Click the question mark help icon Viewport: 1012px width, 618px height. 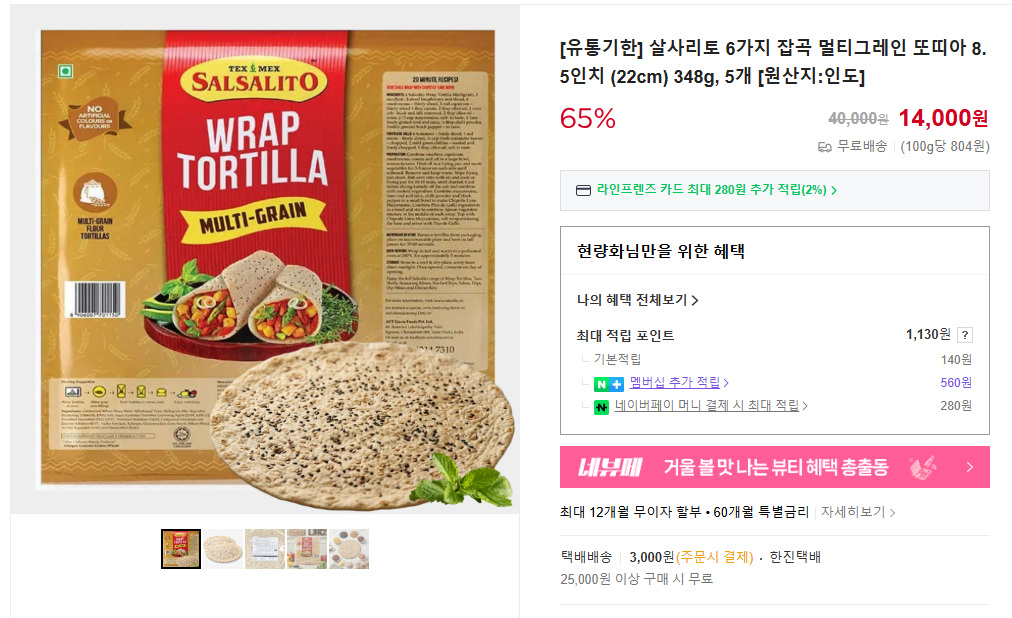(964, 335)
